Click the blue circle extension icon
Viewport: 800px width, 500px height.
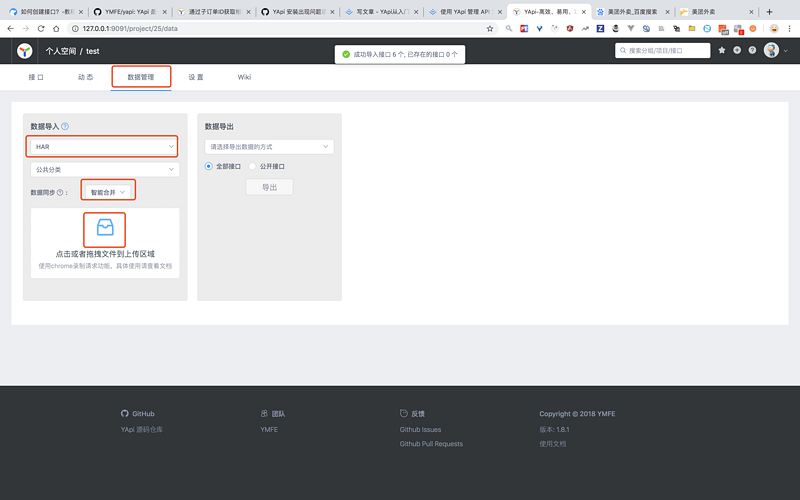tap(707, 29)
